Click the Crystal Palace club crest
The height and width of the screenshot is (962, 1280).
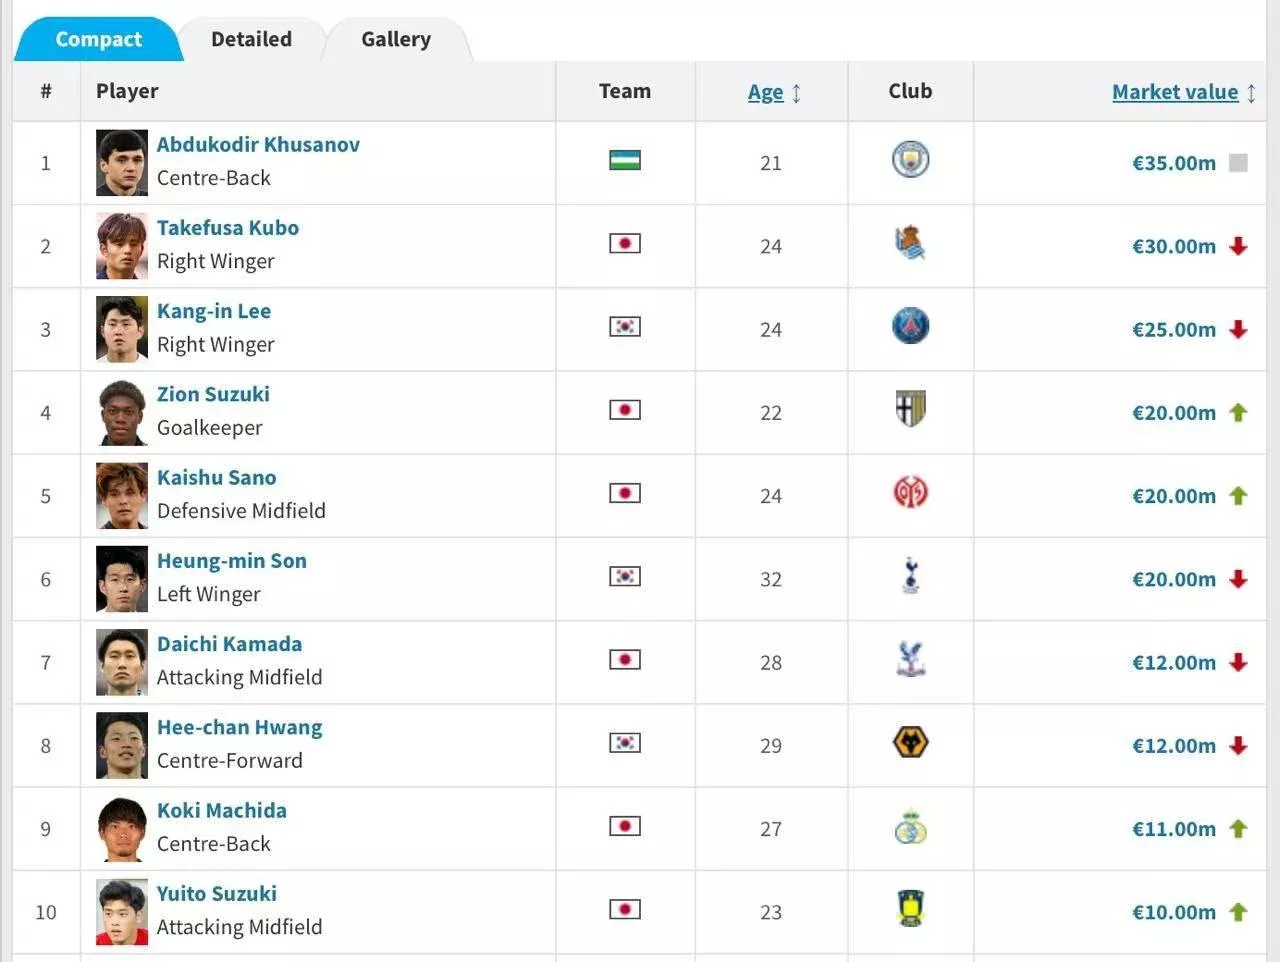tap(910, 659)
